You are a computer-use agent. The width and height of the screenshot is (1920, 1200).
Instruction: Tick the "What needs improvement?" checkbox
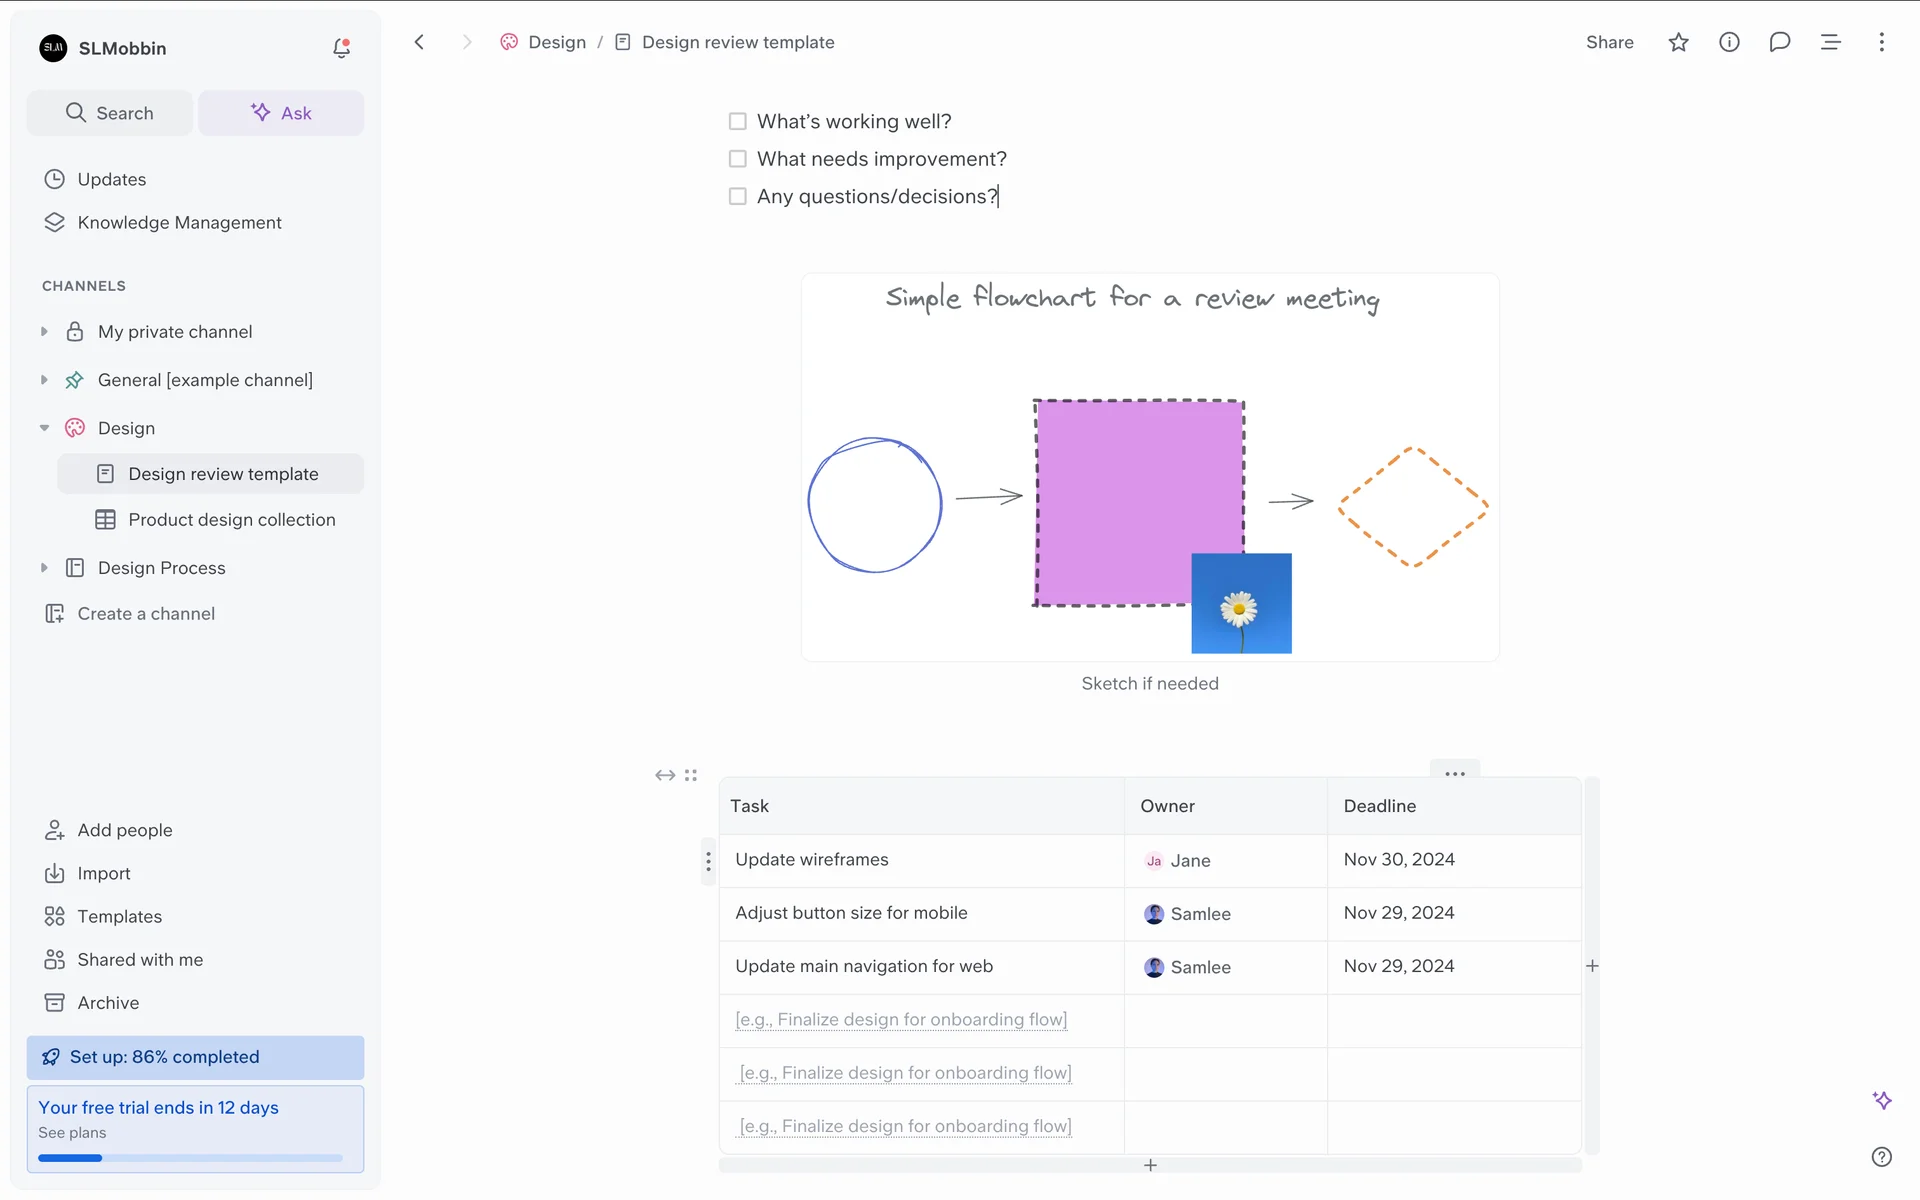[738, 159]
